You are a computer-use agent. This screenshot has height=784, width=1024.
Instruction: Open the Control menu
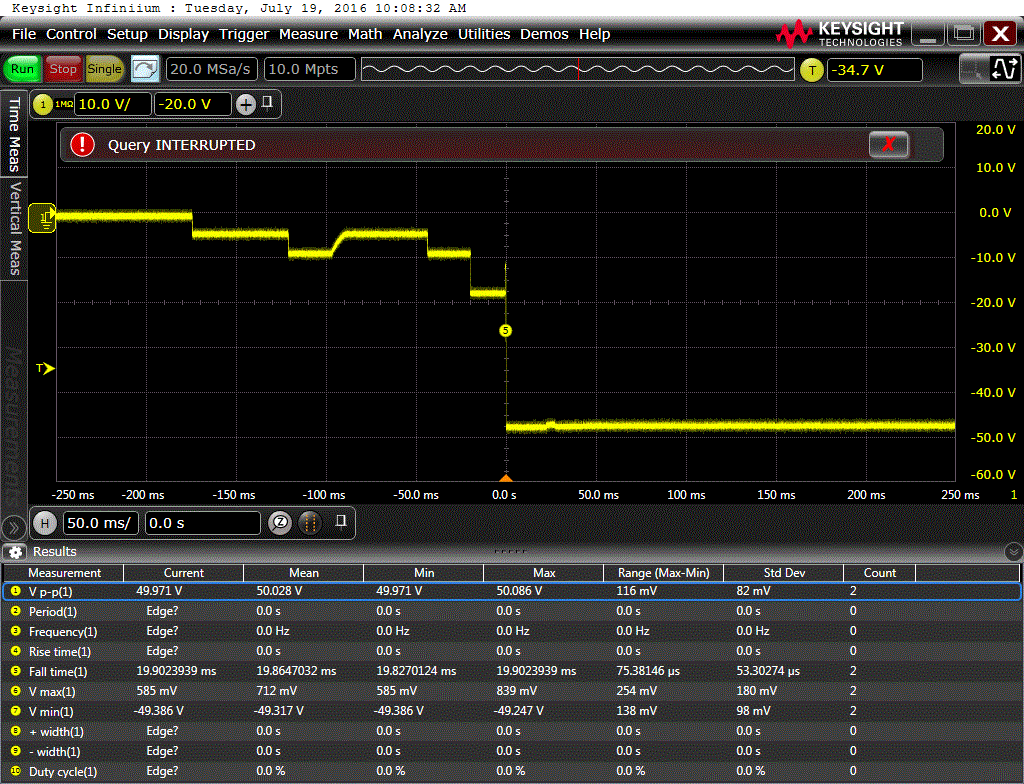71,34
